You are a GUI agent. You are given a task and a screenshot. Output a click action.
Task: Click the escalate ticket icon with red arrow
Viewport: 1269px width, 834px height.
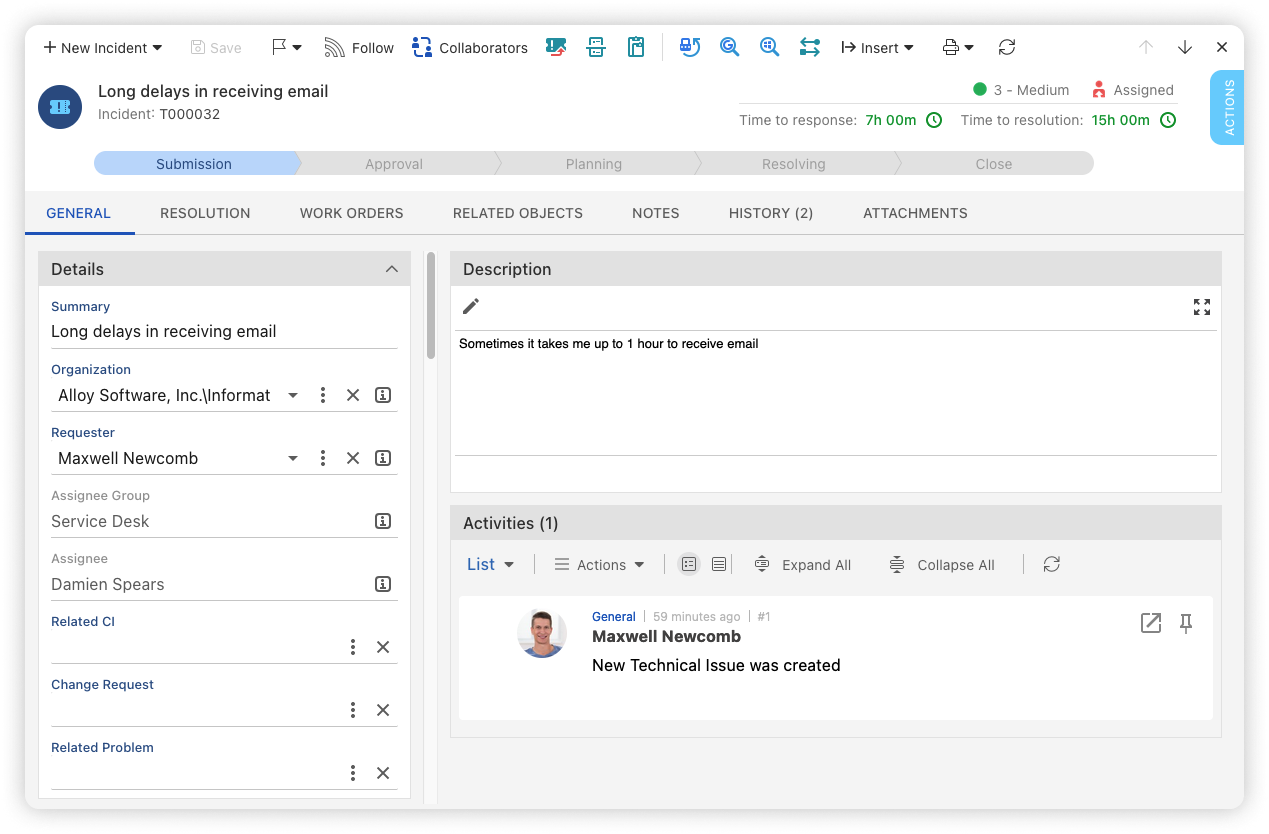pos(556,47)
